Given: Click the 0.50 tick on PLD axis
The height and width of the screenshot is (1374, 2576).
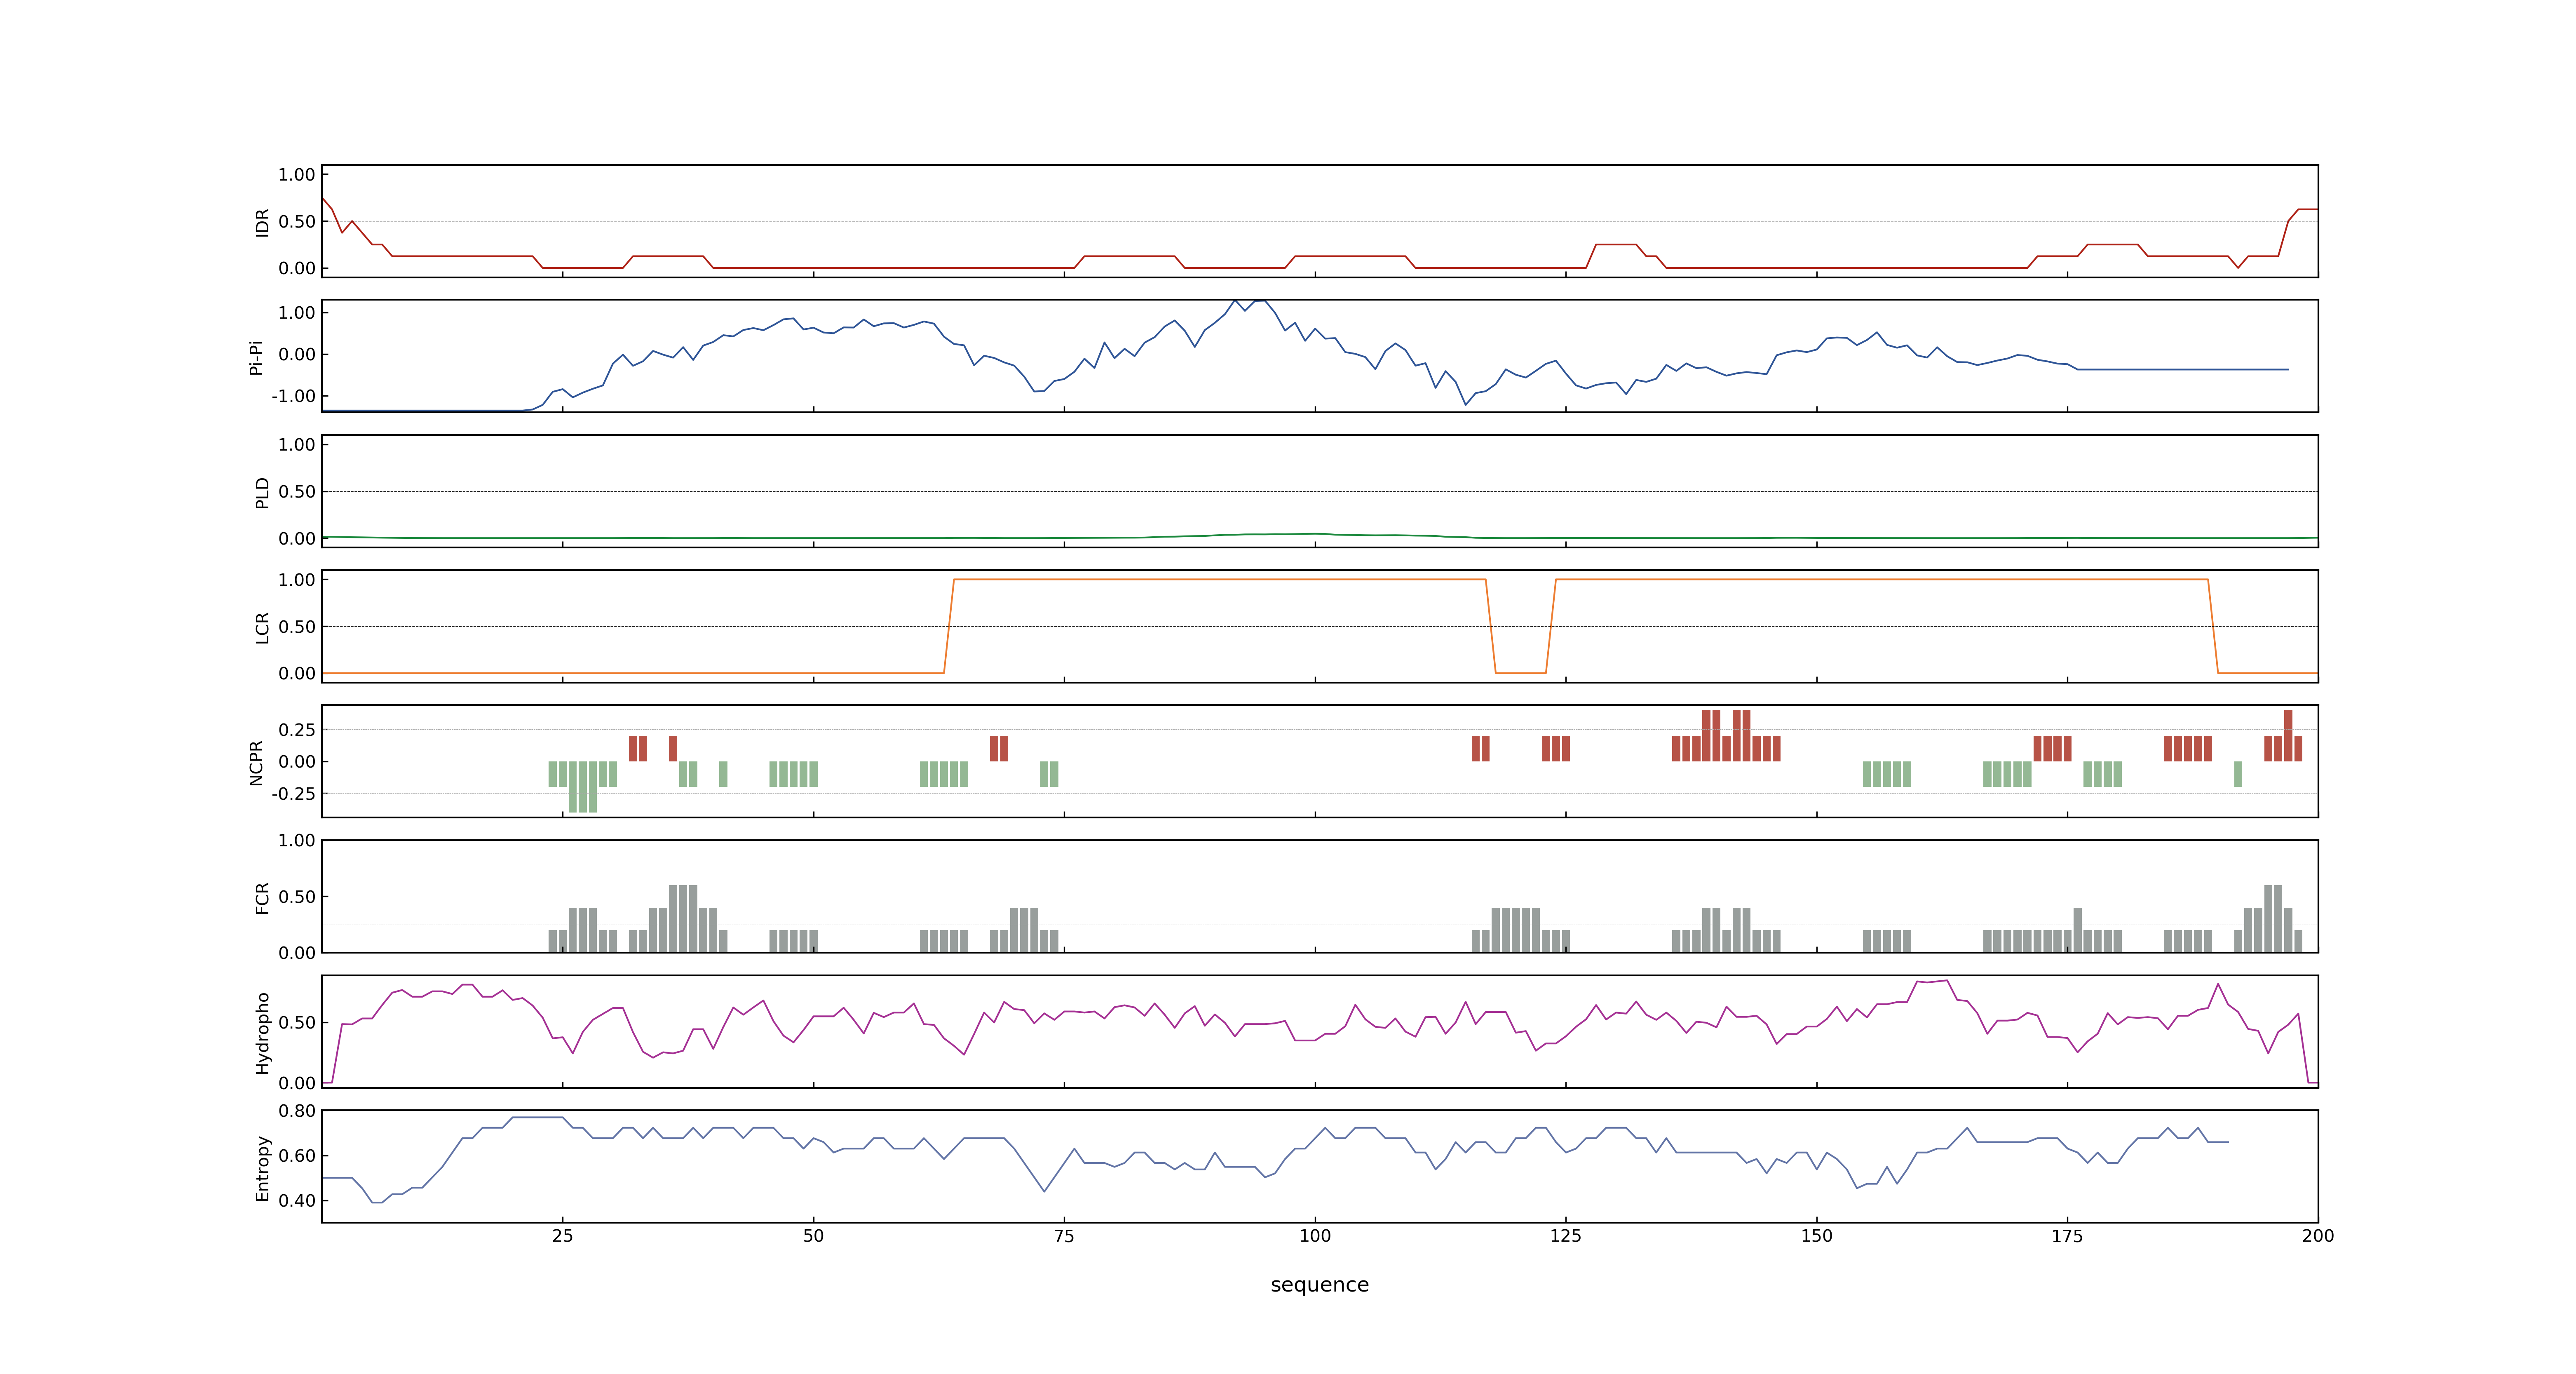Looking at the screenshot, I should 297,492.
